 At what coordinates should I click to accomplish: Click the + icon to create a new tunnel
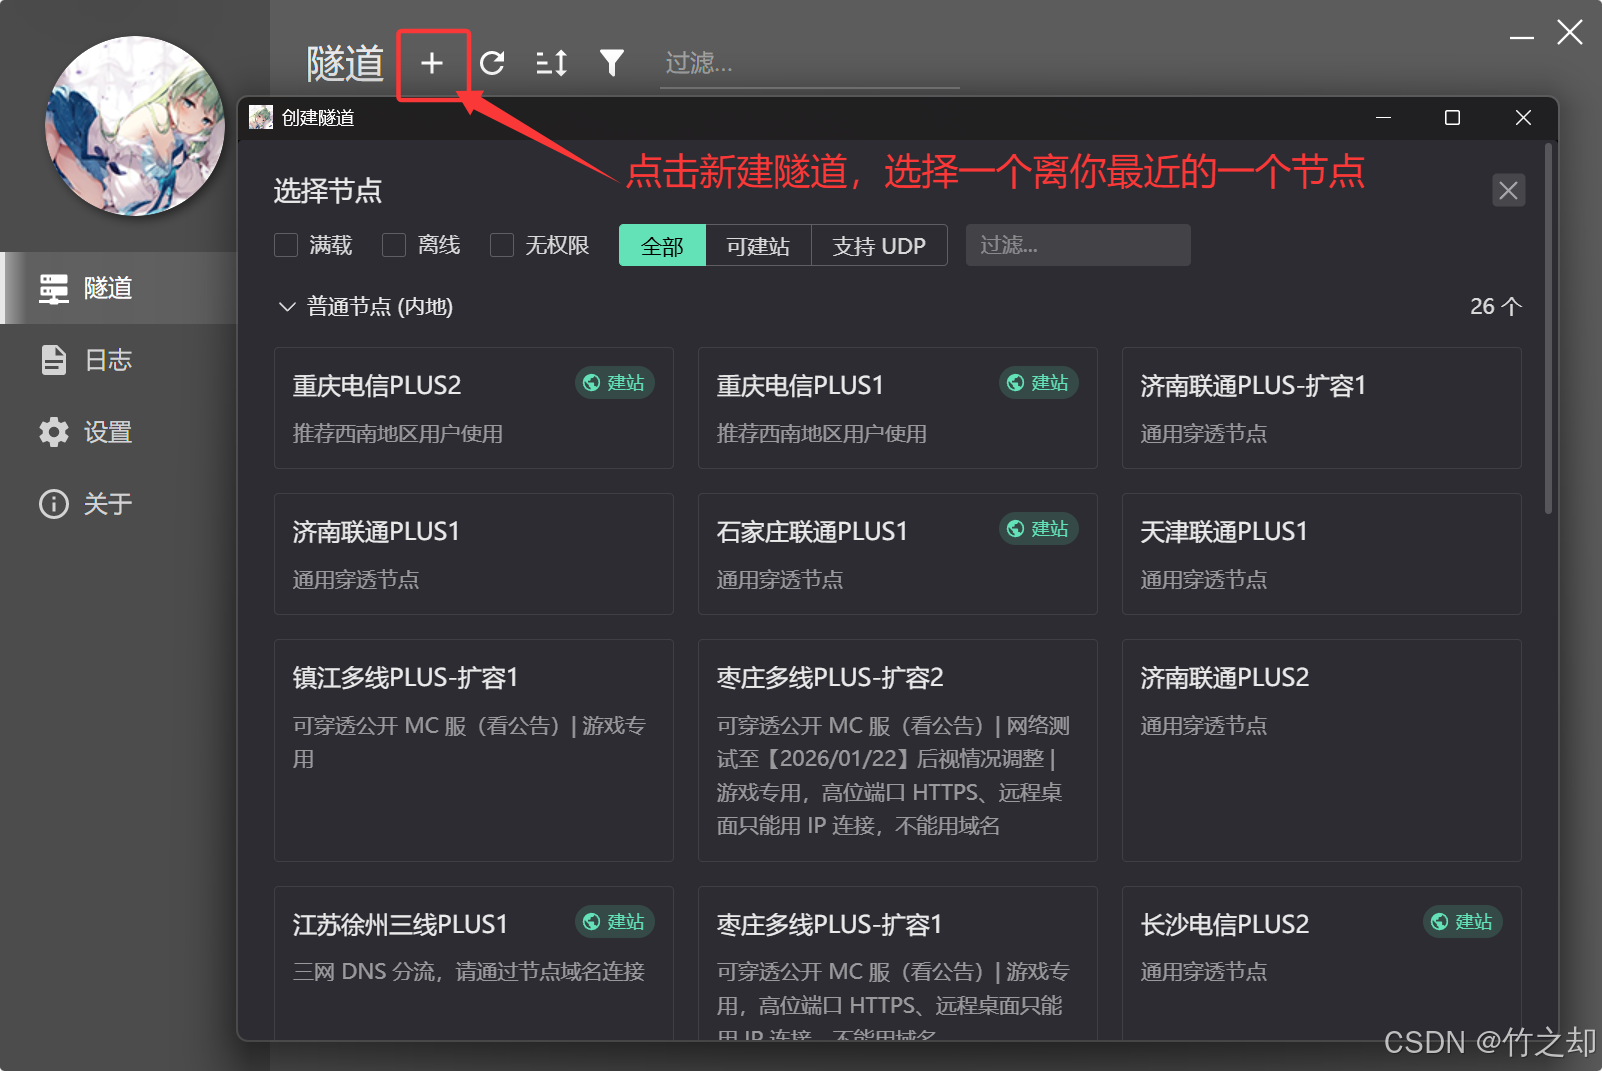coord(433,62)
